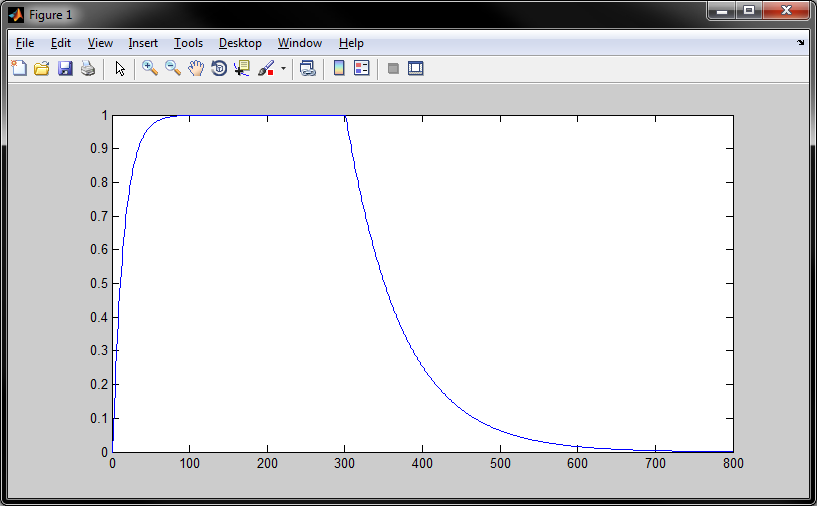Select the Zoom In magnifier tool
Screen dimensions: 817x506
click(x=150, y=69)
